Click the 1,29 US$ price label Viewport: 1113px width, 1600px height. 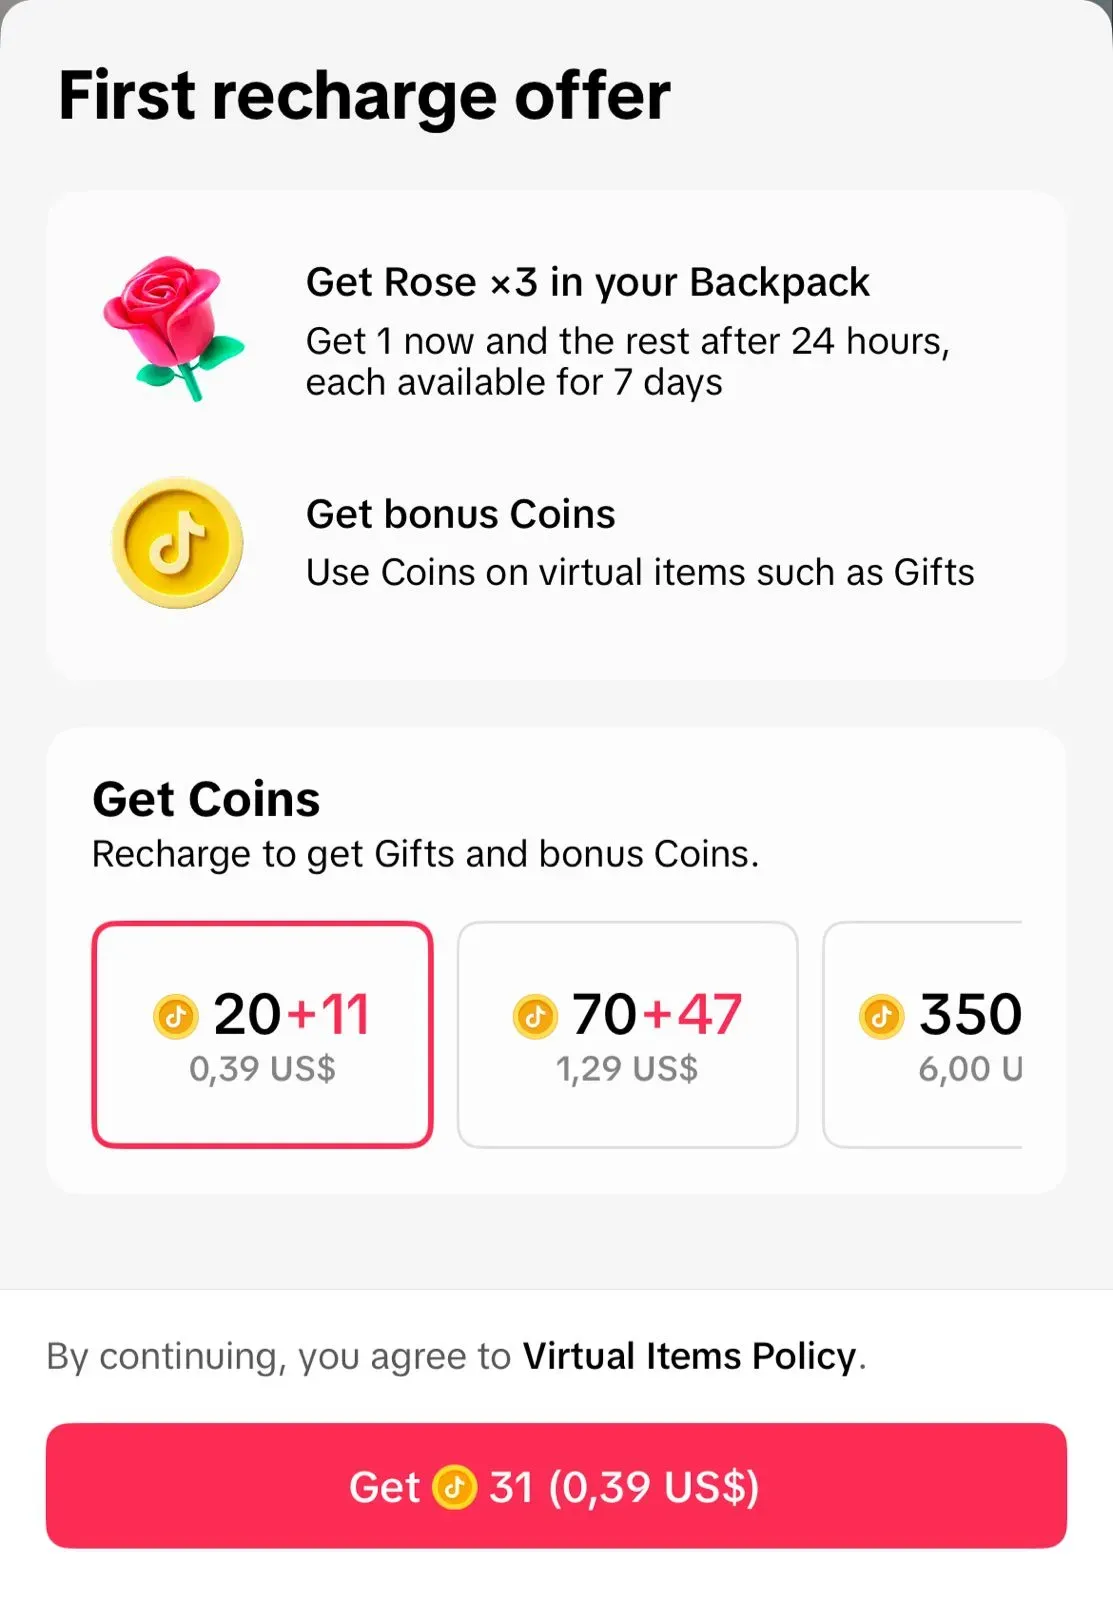627,1069
